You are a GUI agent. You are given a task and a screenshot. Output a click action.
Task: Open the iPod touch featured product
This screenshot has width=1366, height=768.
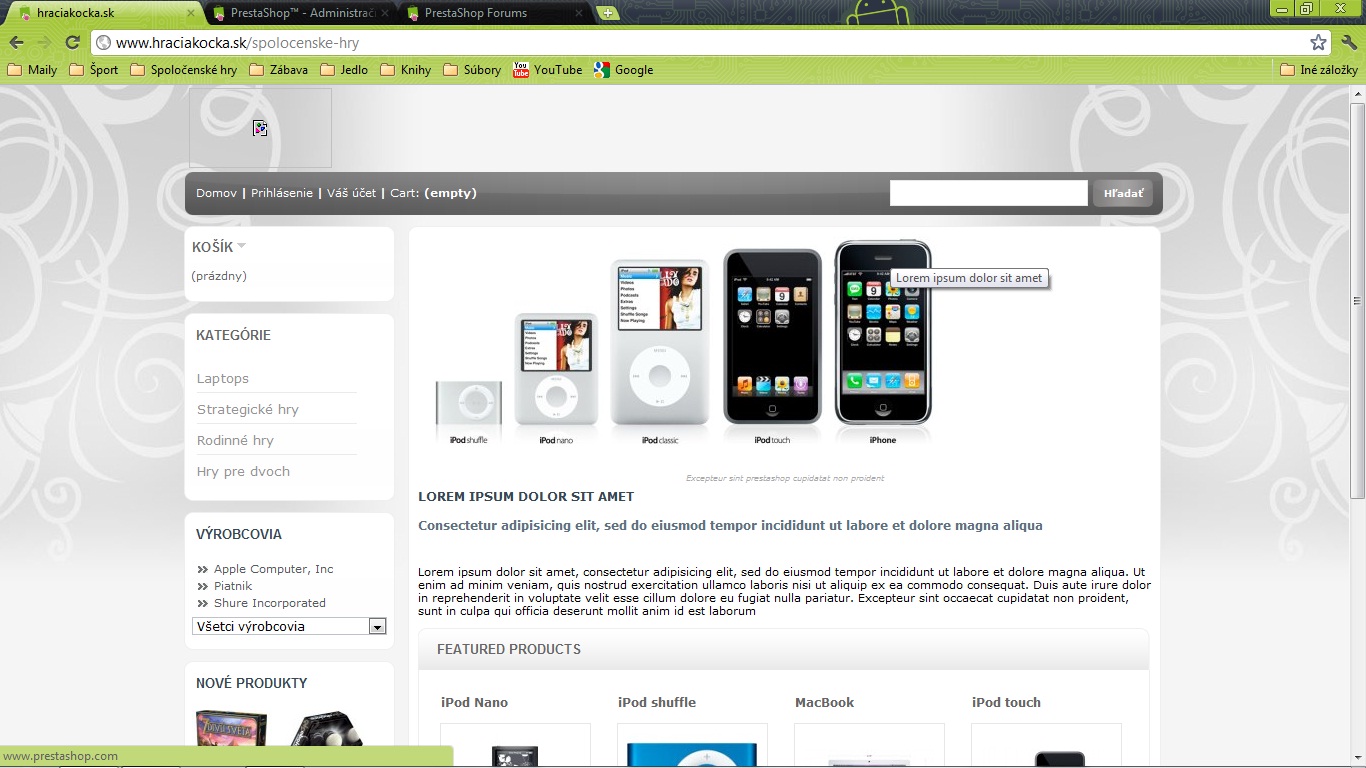(1006, 702)
